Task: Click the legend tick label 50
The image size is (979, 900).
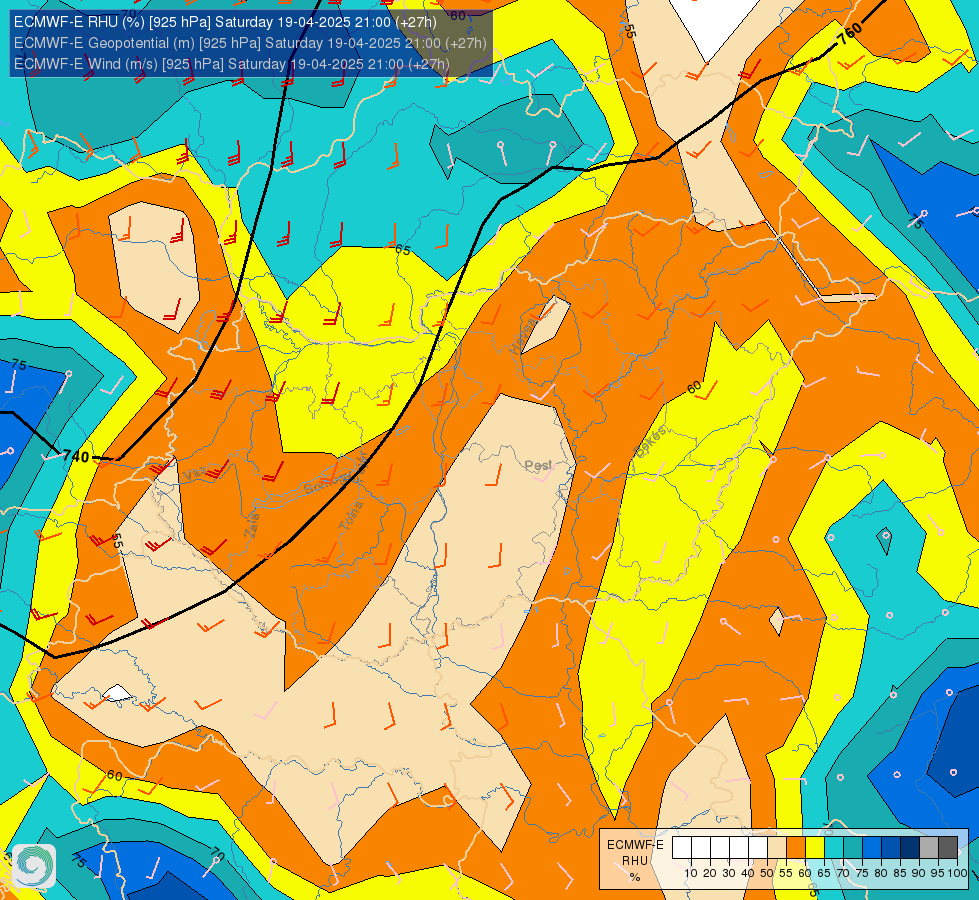Action: [767, 873]
